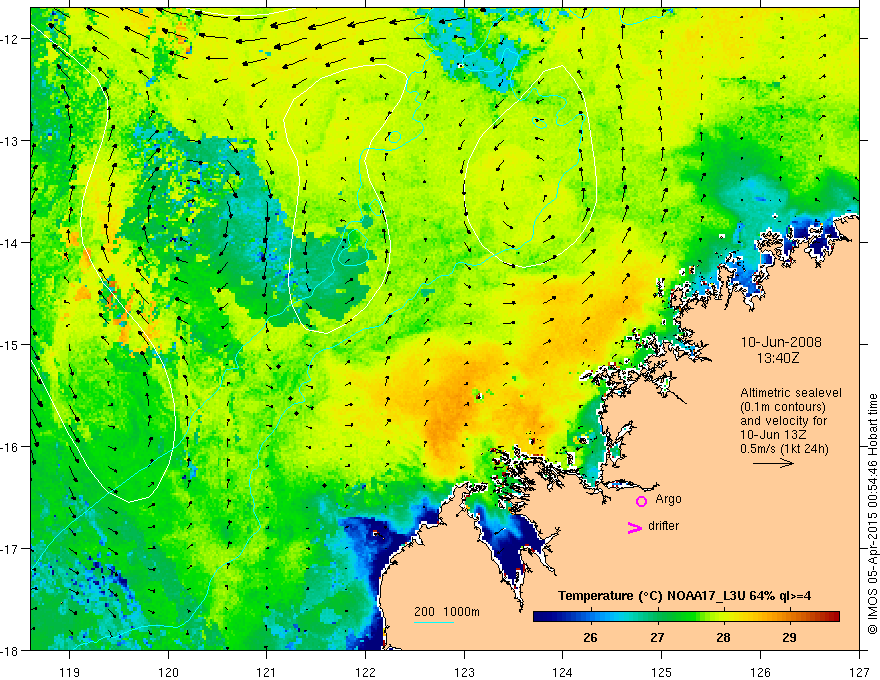Click the '28' color bar tick label

tap(723, 637)
